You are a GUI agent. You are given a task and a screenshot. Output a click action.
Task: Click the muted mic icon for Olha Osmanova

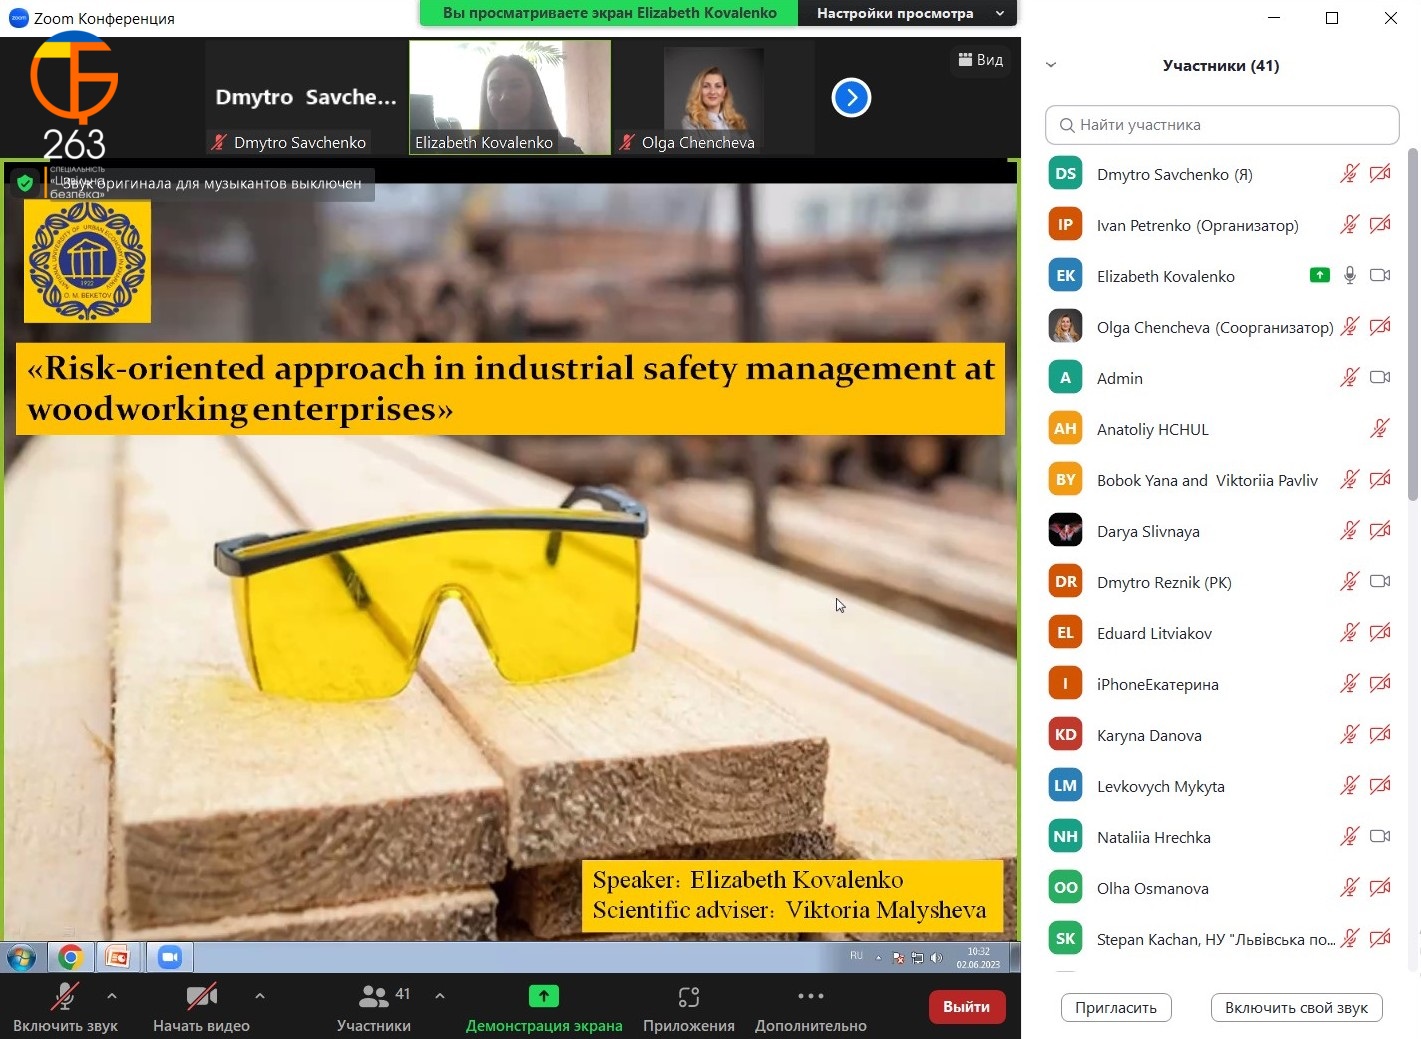click(x=1349, y=888)
